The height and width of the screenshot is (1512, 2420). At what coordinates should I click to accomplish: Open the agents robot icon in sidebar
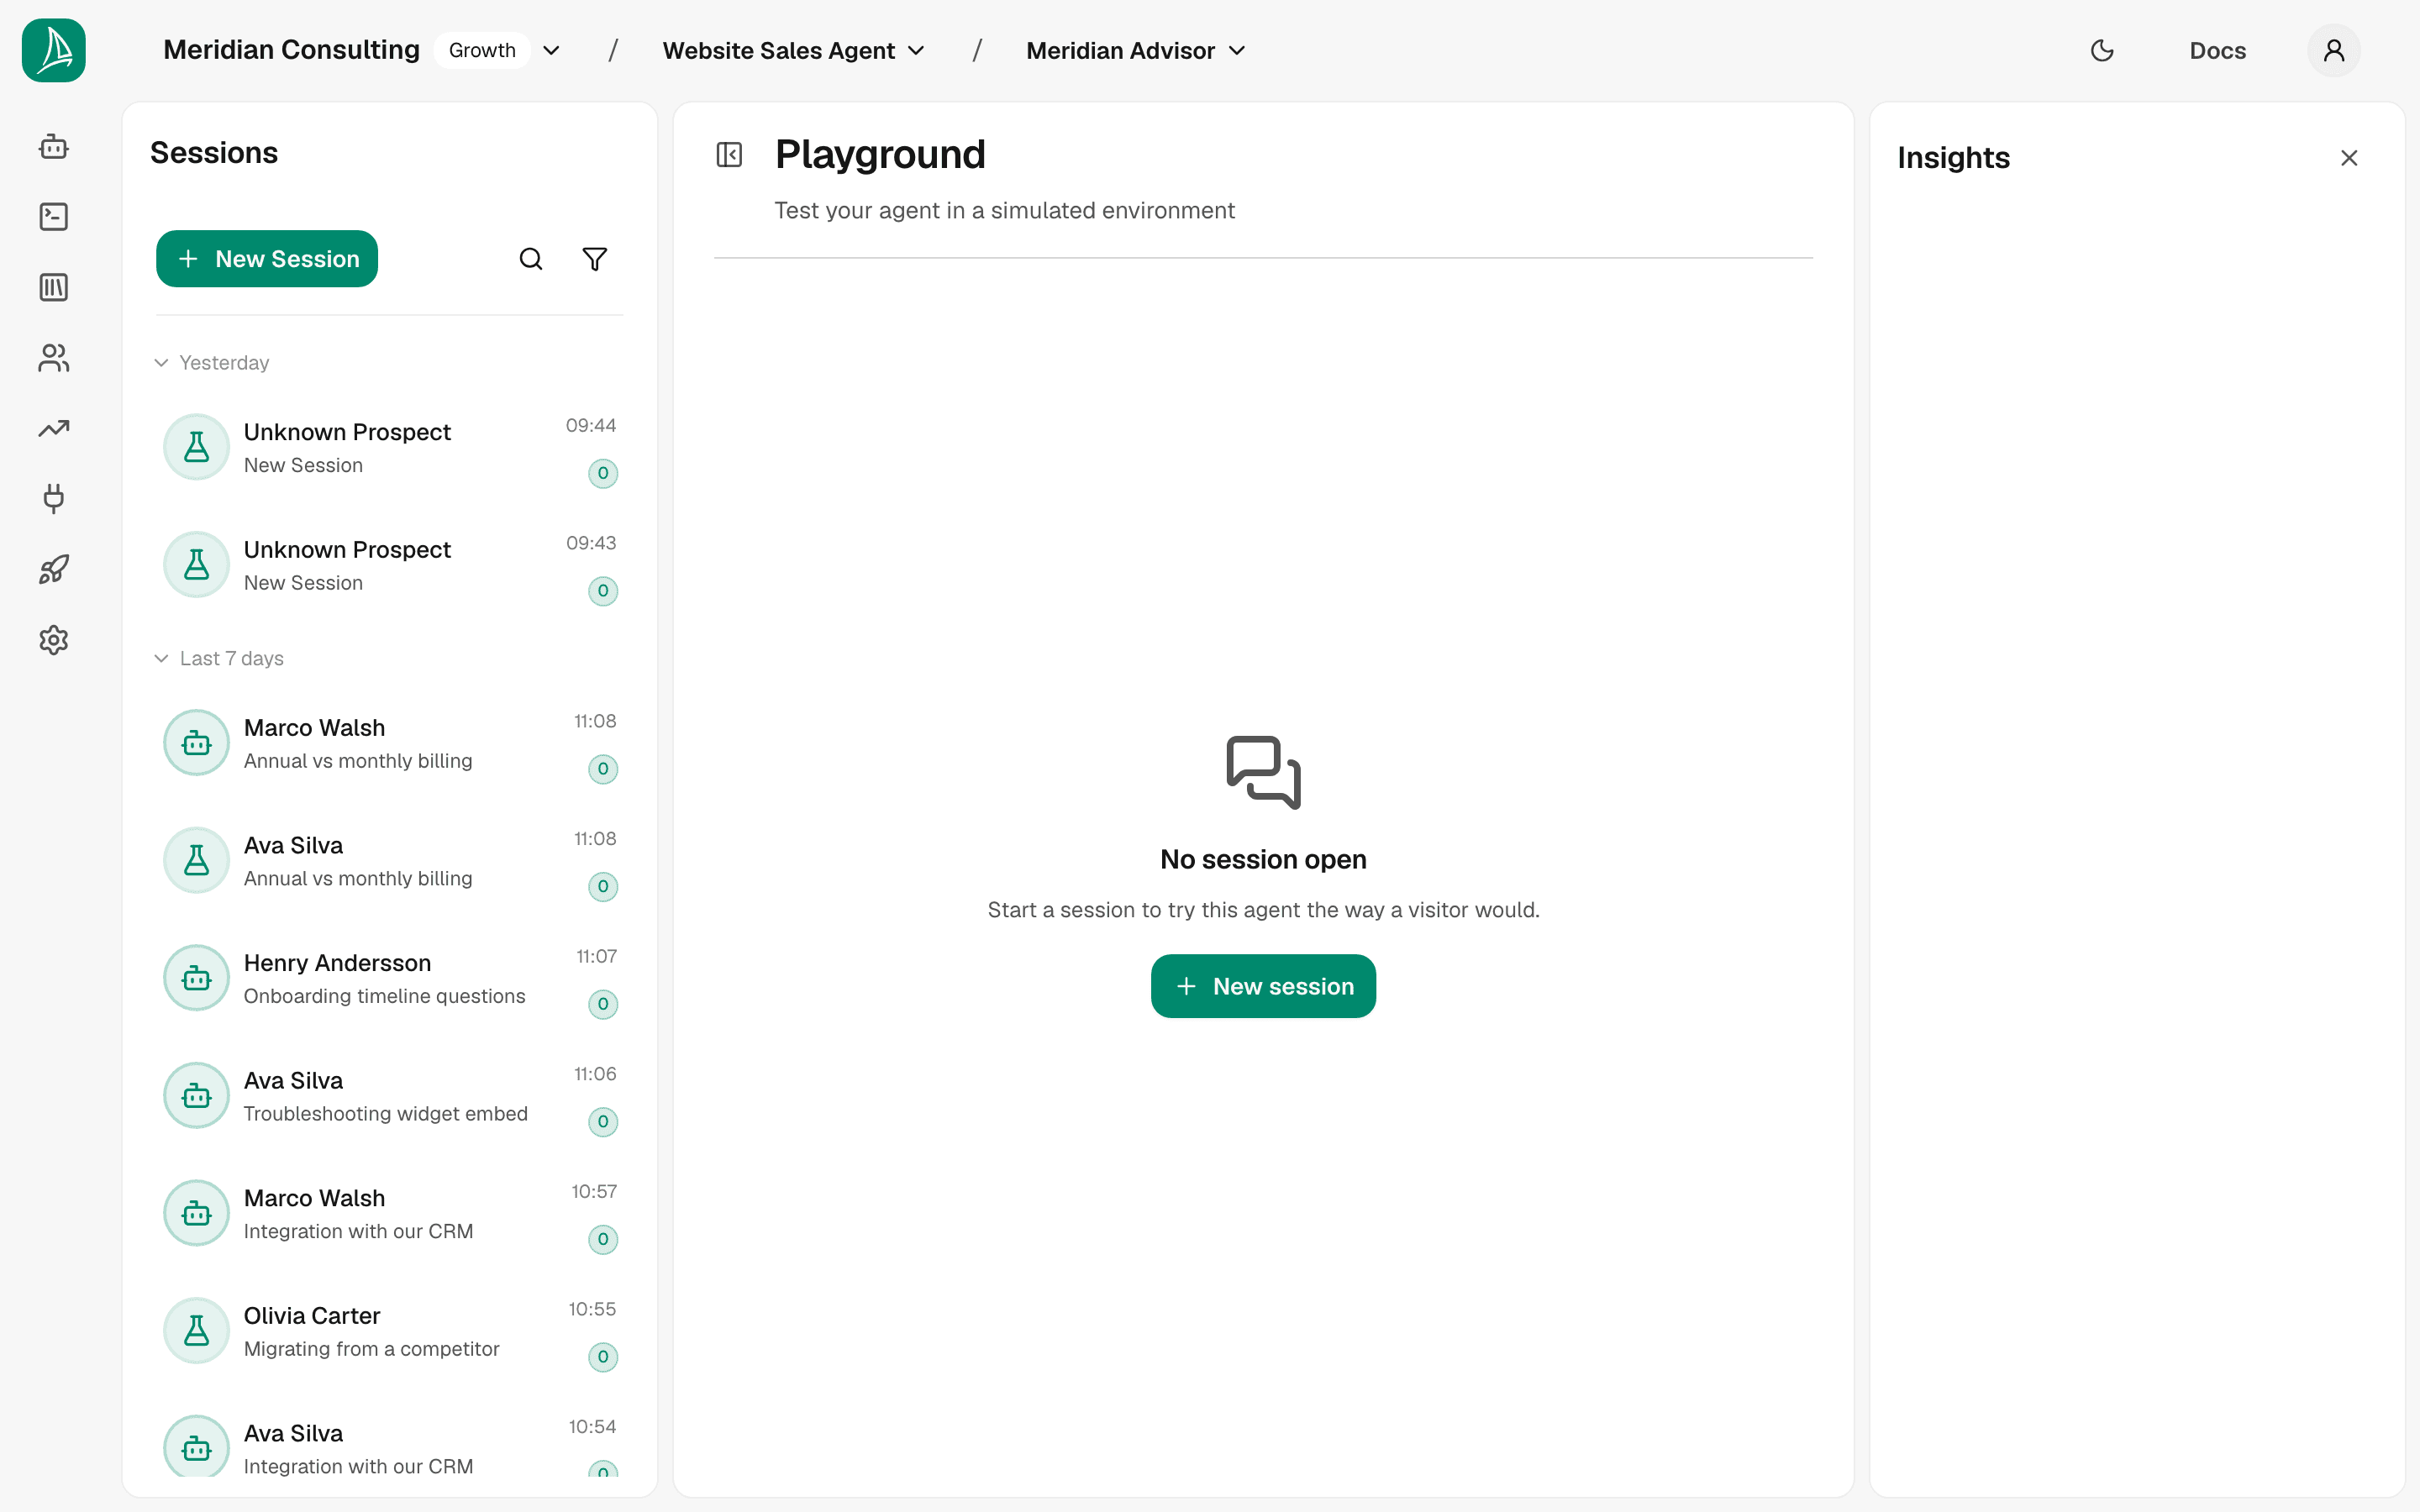point(54,147)
